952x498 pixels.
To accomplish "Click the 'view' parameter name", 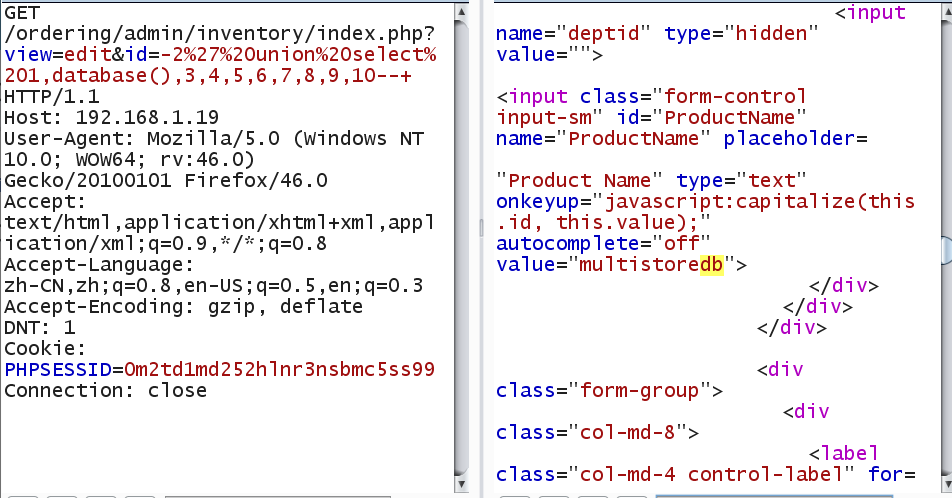I will point(28,54).
